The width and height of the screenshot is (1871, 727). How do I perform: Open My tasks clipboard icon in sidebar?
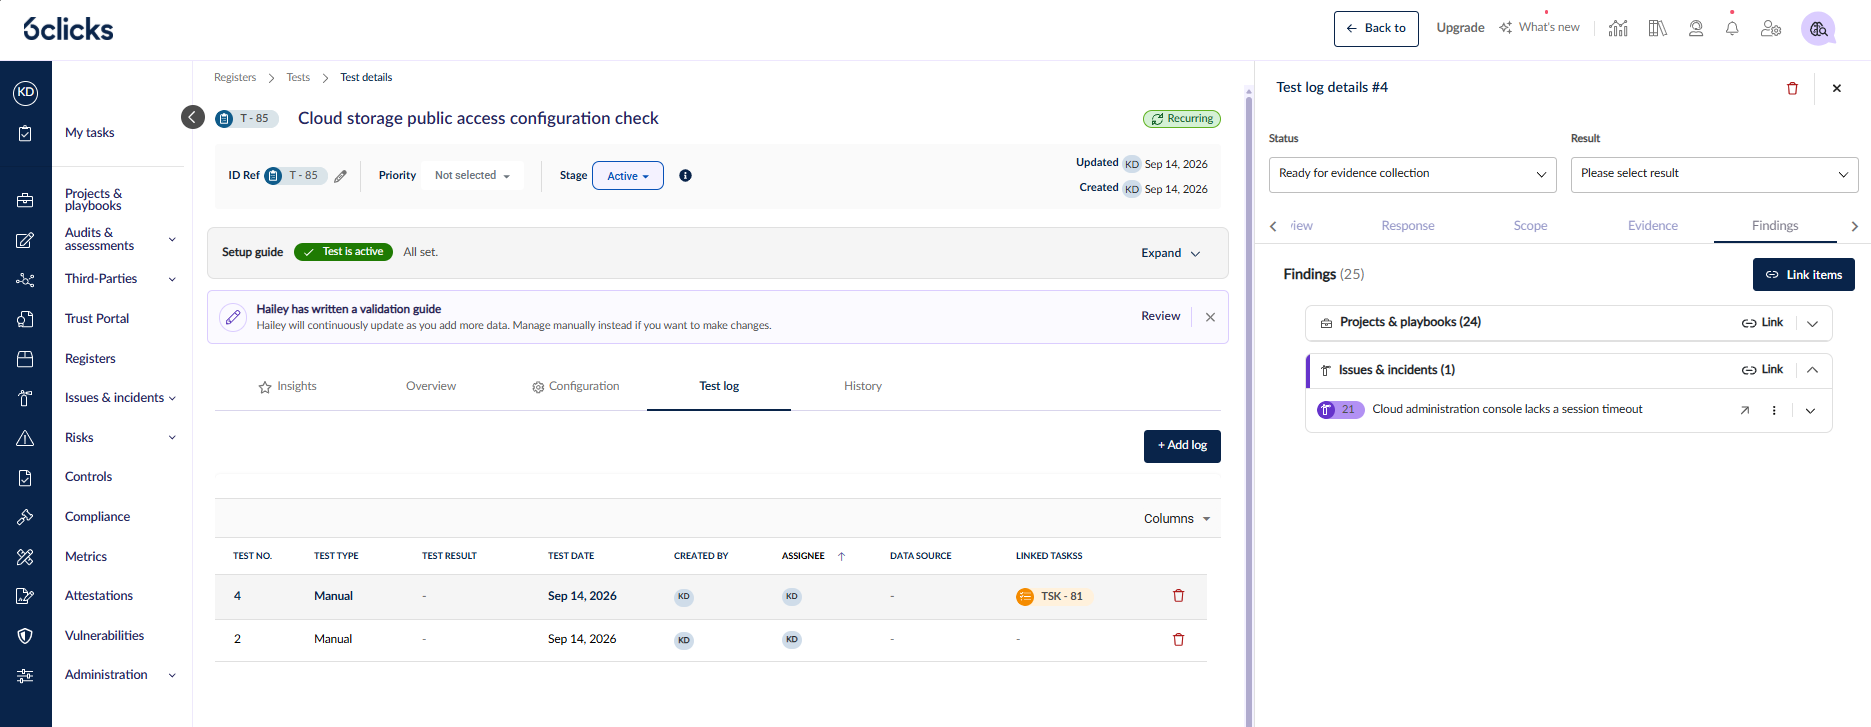[x=25, y=133]
